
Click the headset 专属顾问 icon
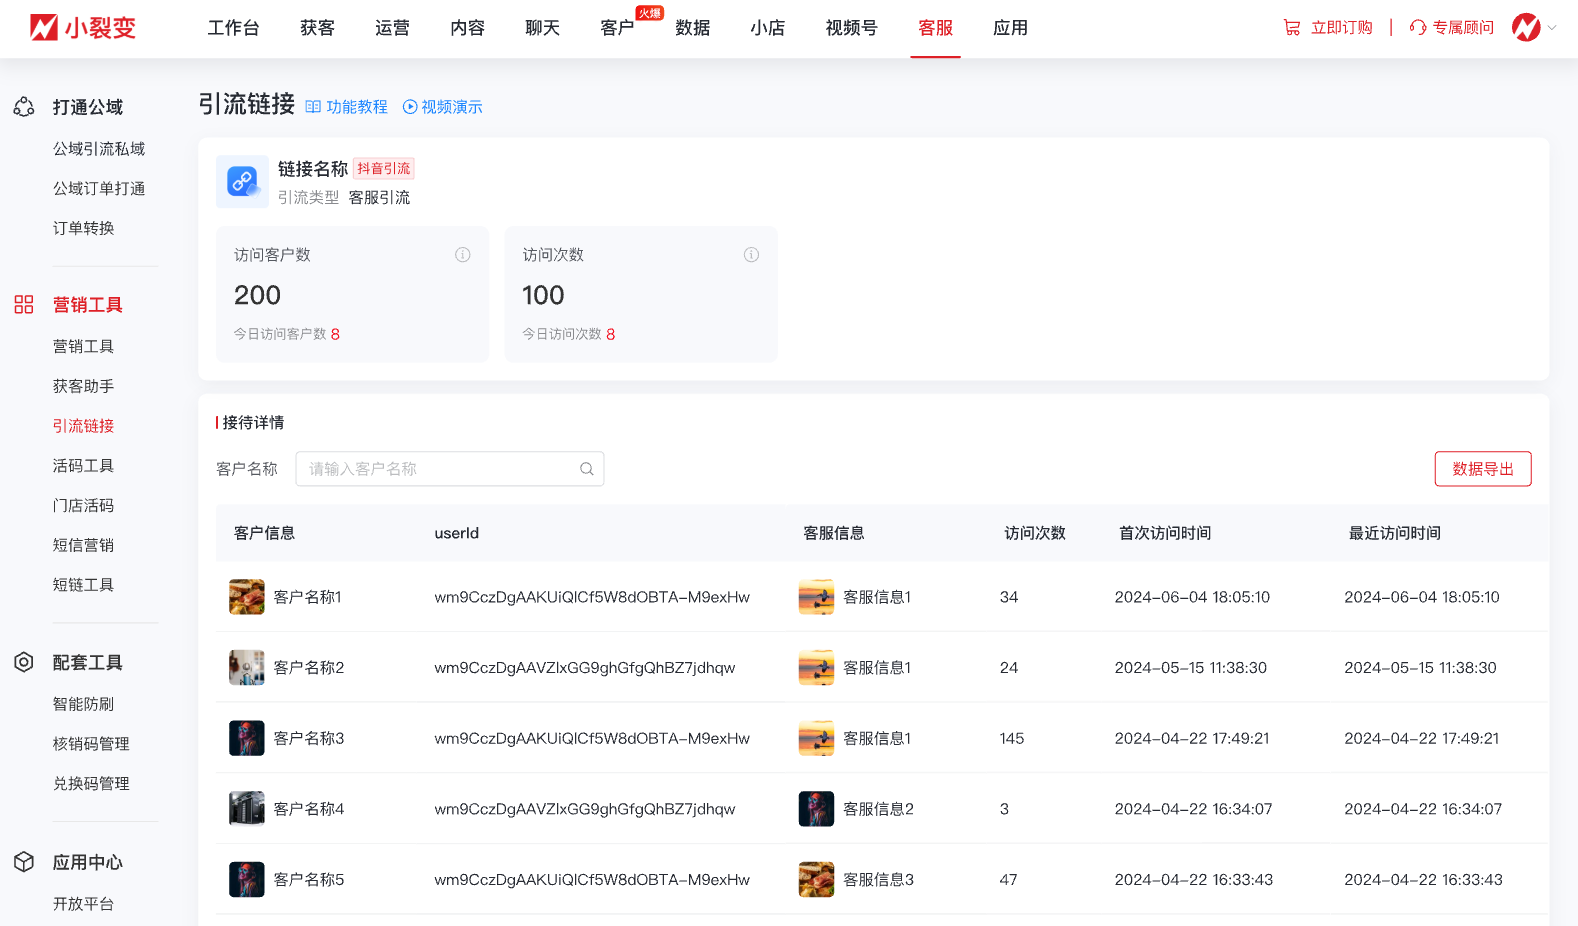pyautogui.click(x=1417, y=28)
